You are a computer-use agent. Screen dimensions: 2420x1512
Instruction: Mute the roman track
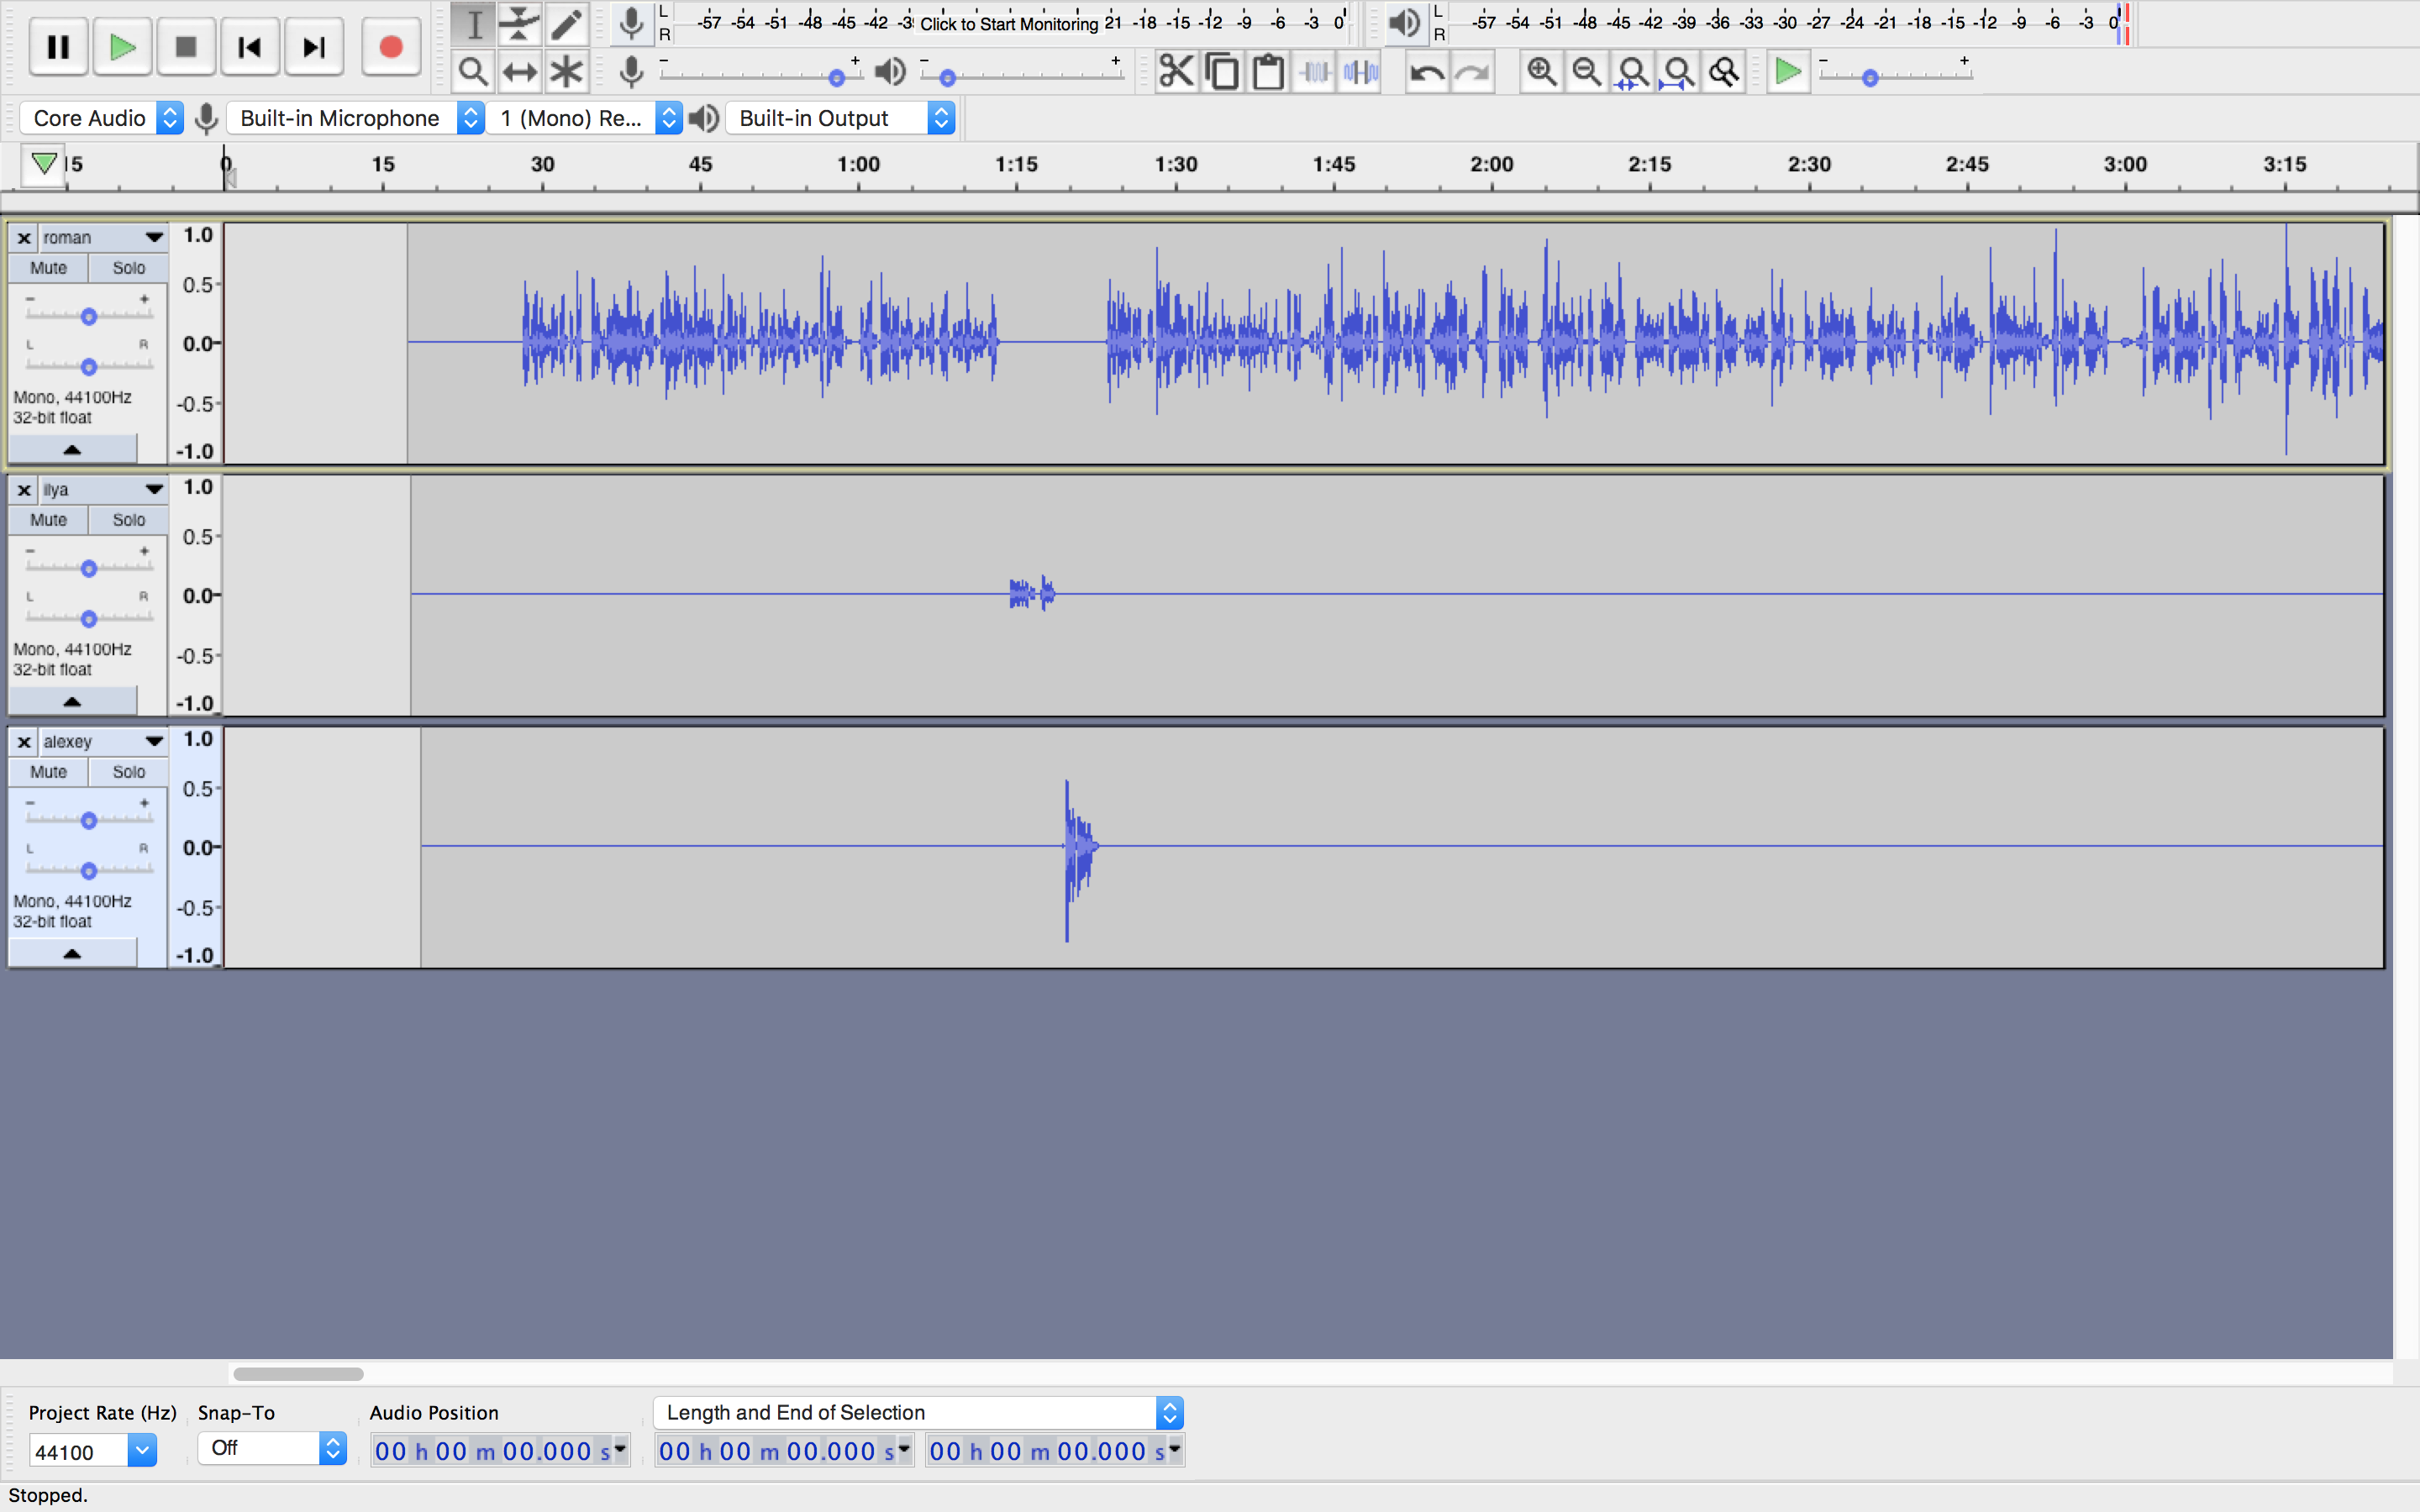[x=48, y=268]
